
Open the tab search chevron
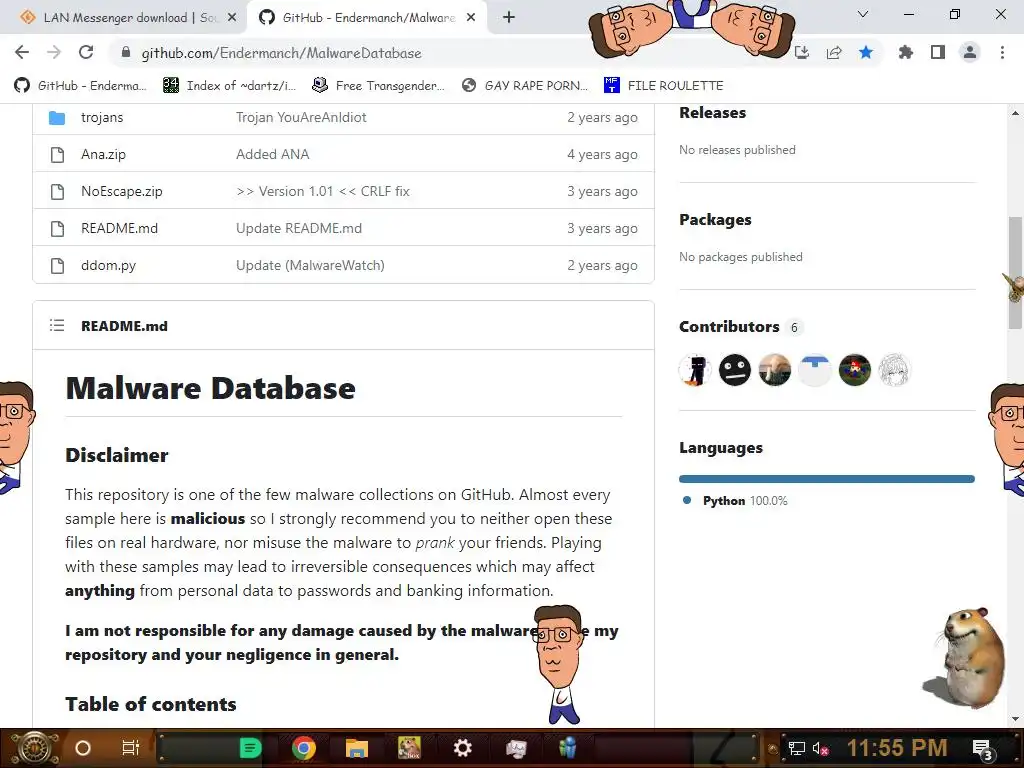tap(863, 14)
